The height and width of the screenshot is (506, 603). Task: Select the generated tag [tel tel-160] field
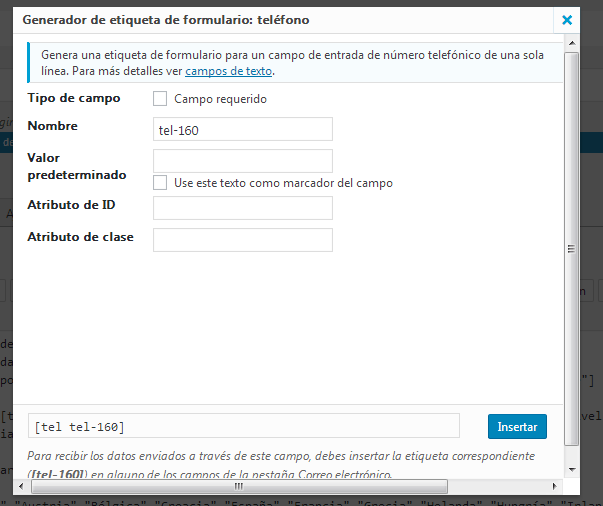coord(244,426)
